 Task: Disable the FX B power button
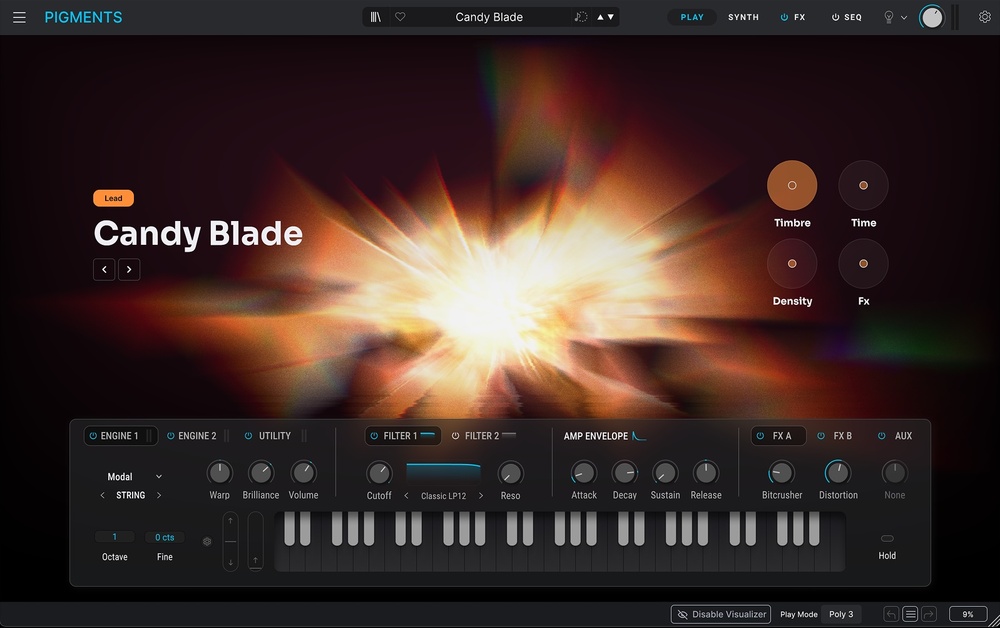point(821,436)
